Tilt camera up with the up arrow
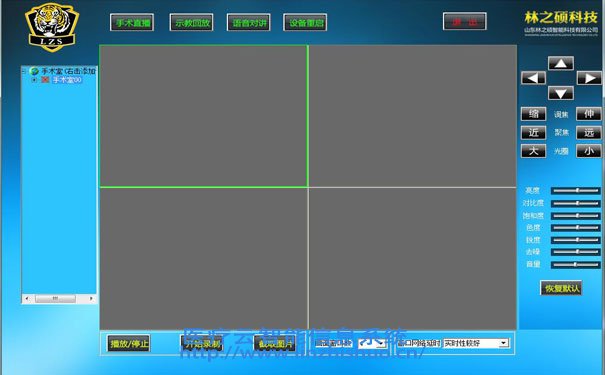Screen dimensions: 605x375 [561, 64]
